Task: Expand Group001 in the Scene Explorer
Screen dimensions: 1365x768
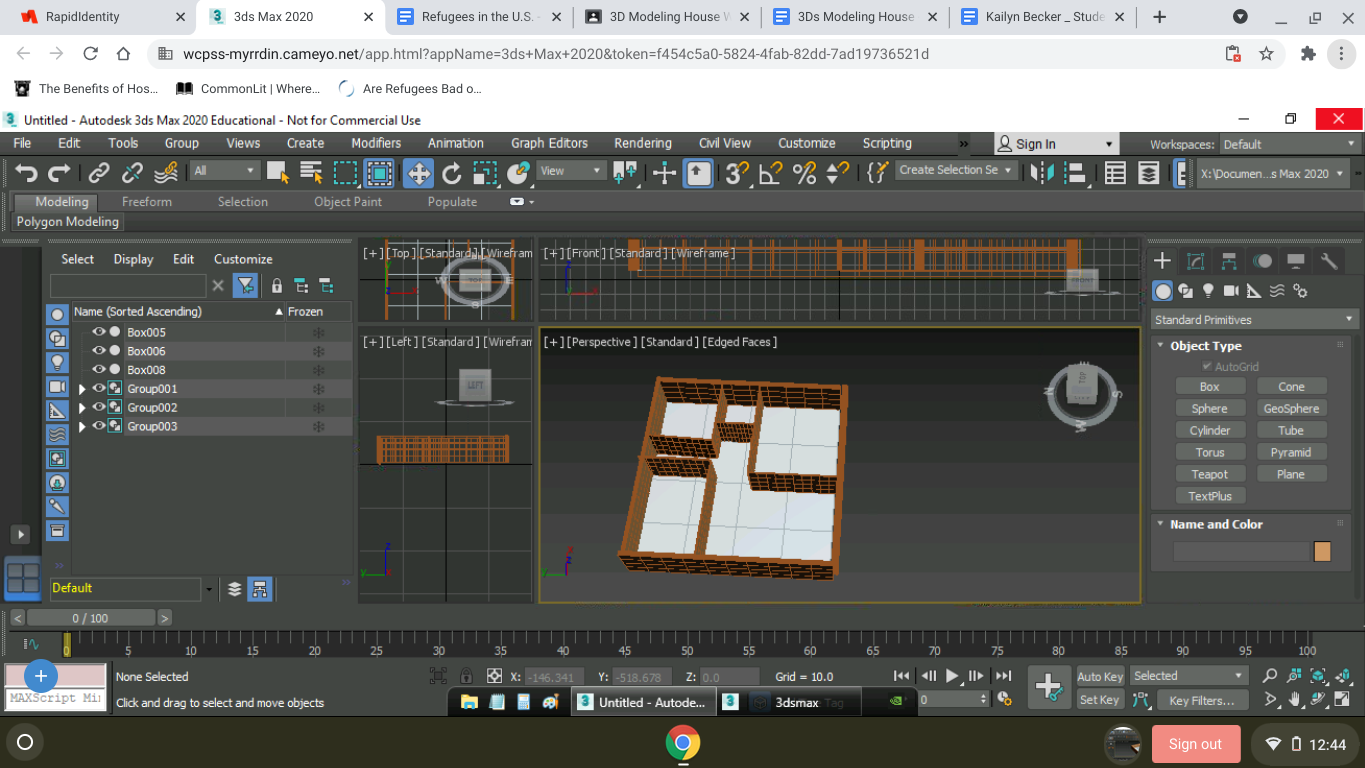Action: pos(83,388)
